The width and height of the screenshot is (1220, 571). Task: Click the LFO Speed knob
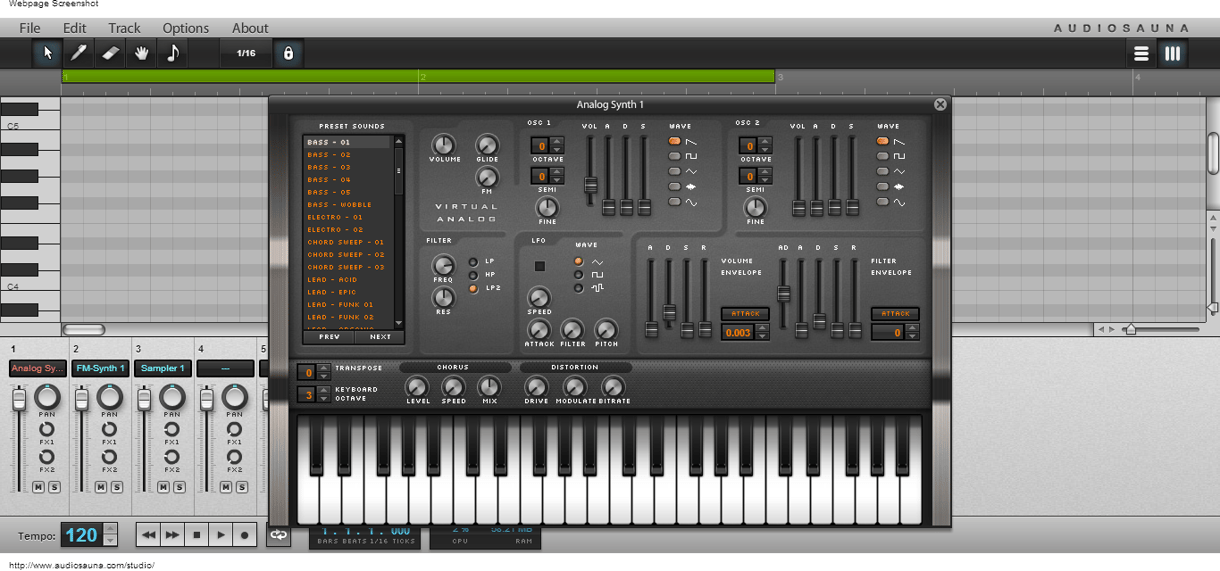539,297
